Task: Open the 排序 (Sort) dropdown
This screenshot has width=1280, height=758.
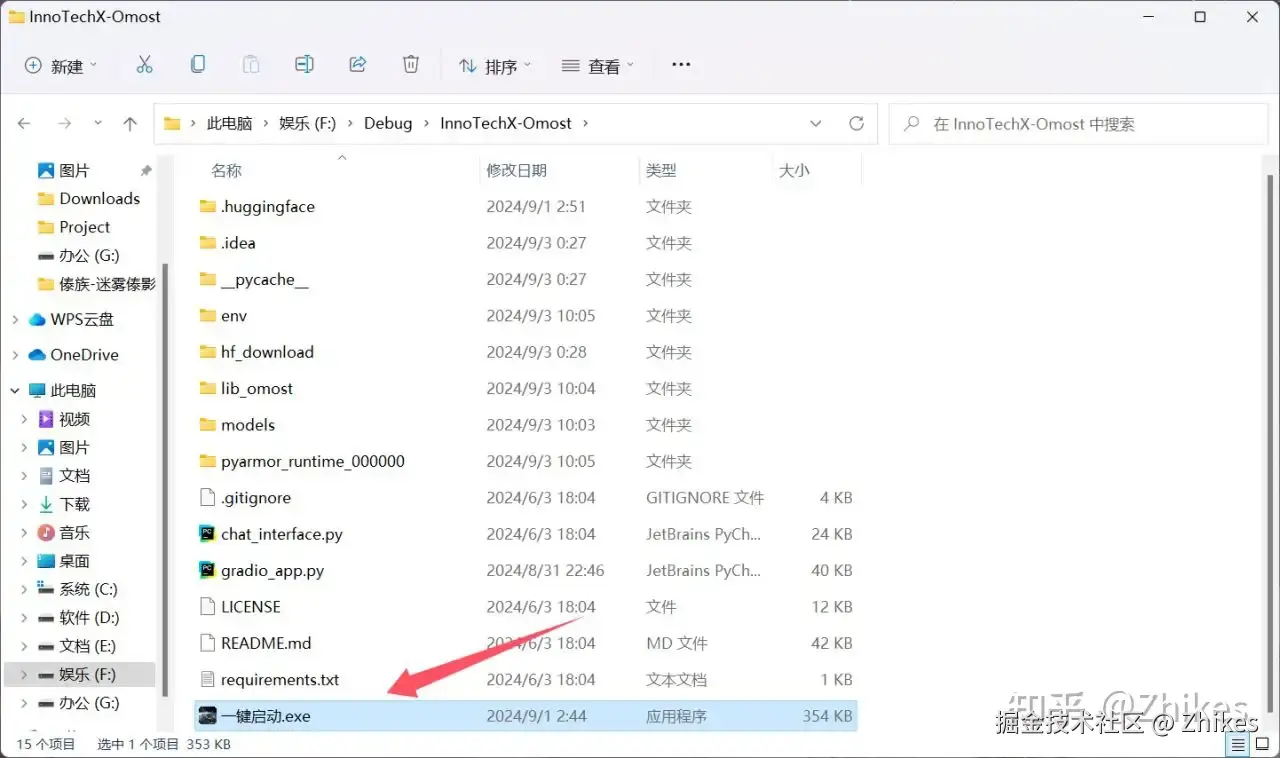Action: (495, 66)
